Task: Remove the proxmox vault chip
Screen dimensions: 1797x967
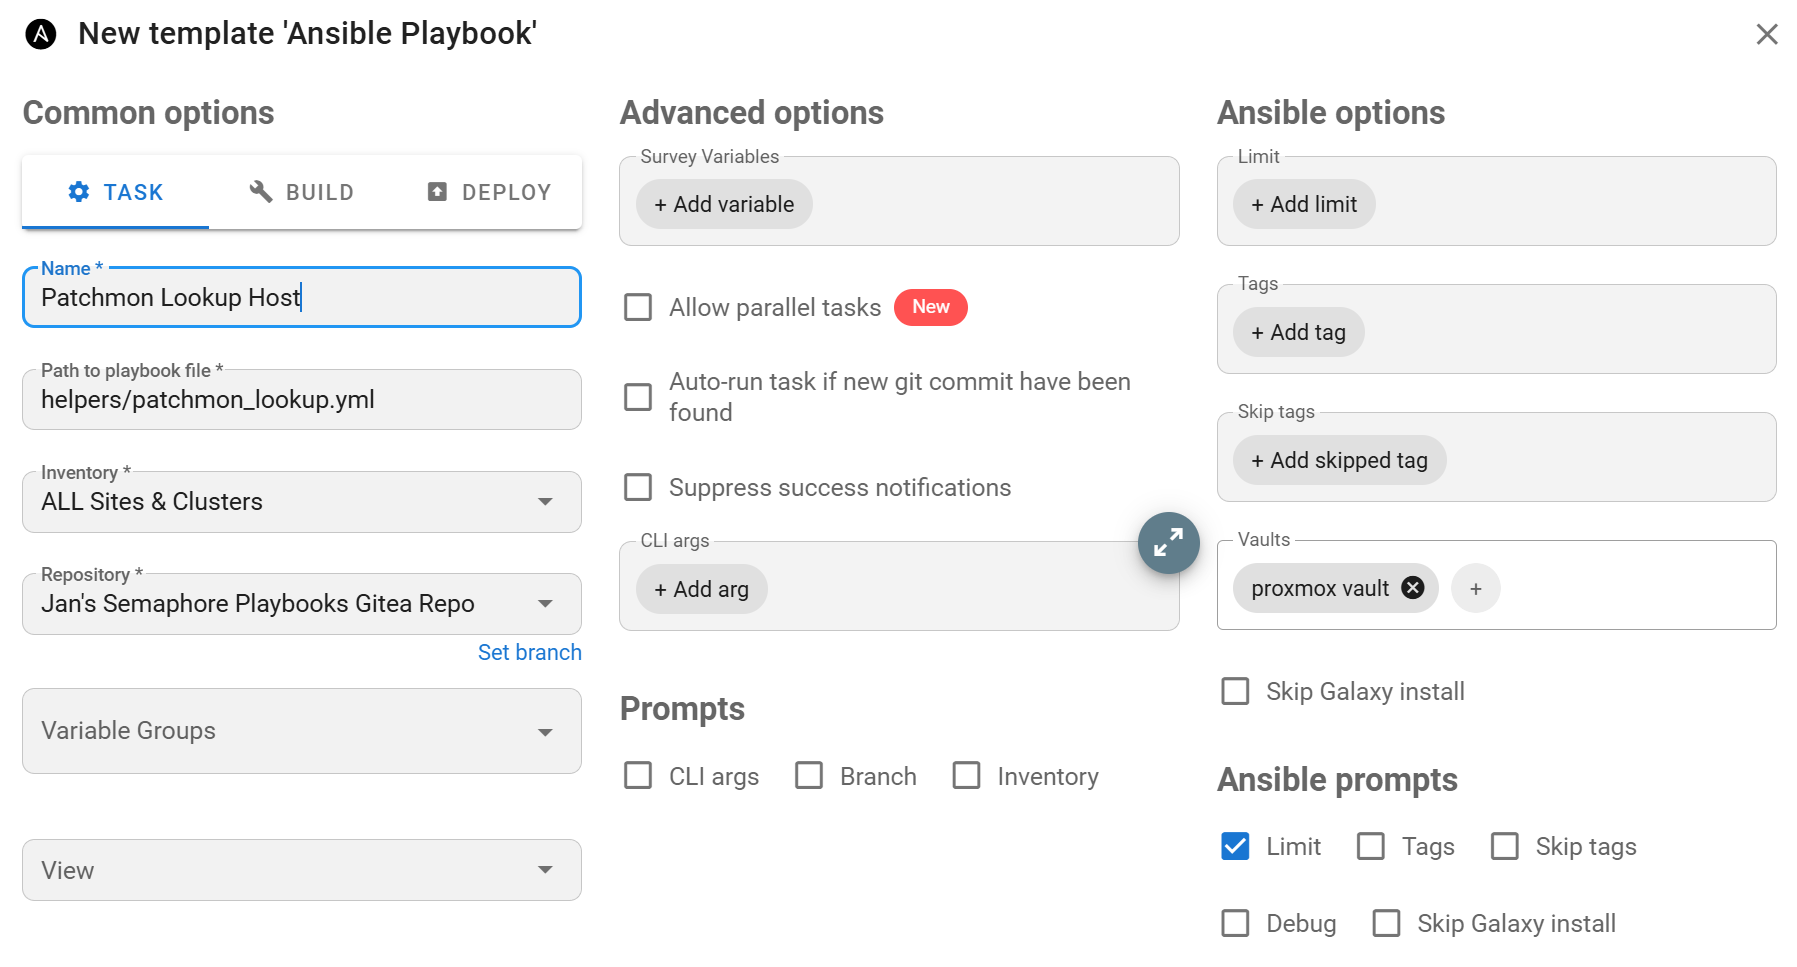Action: tap(1412, 588)
